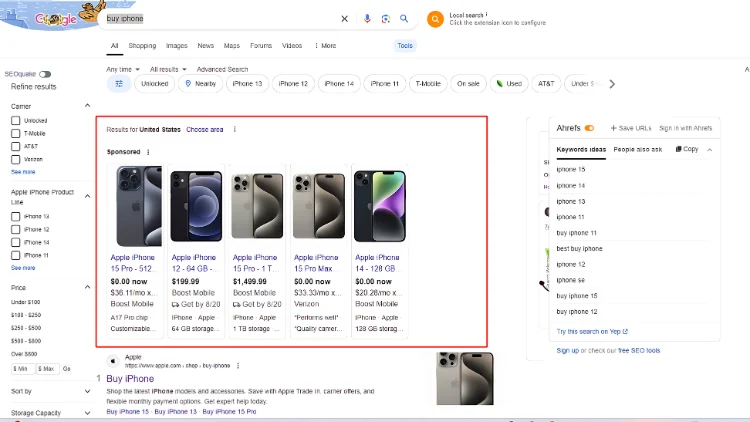This screenshot has height=422, width=750.
Task: Open the People also ask tab in Ahrefs
Action: tap(638, 149)
